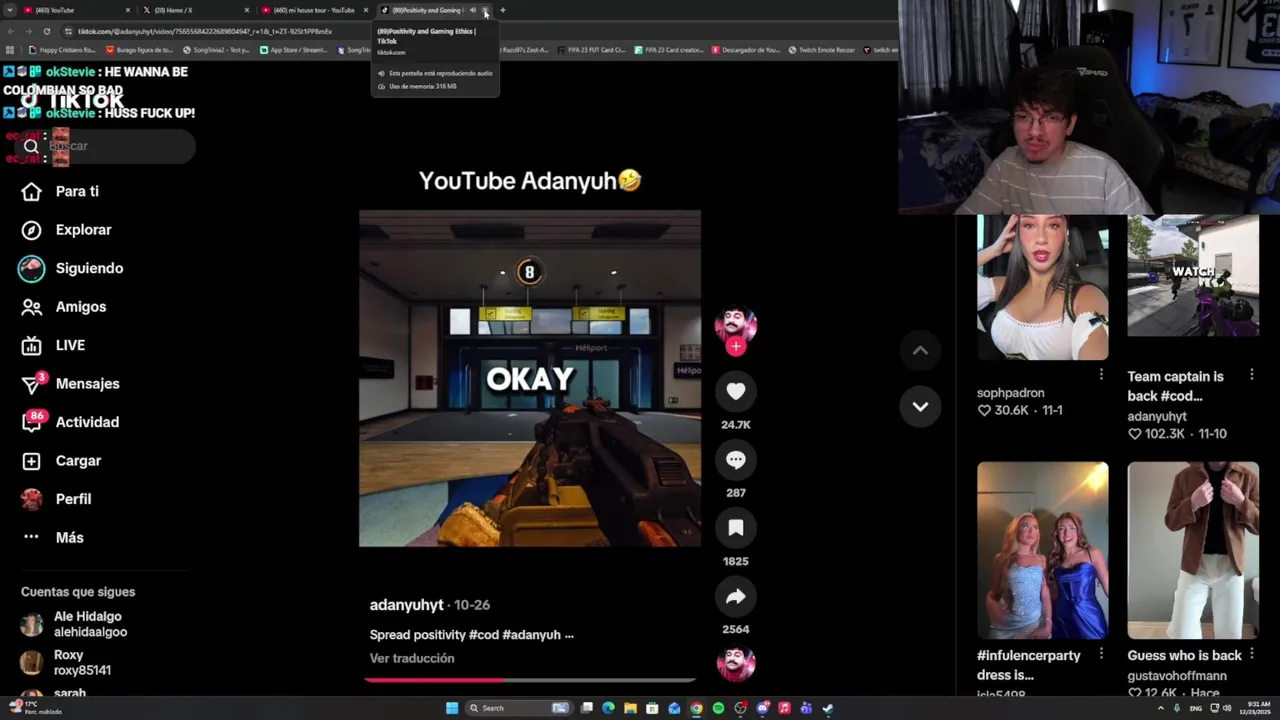The height and width of the screenshot is (720, 1280).
Task: Open the Explorar page
Action: pyautogui.click(x=67, y=230)
